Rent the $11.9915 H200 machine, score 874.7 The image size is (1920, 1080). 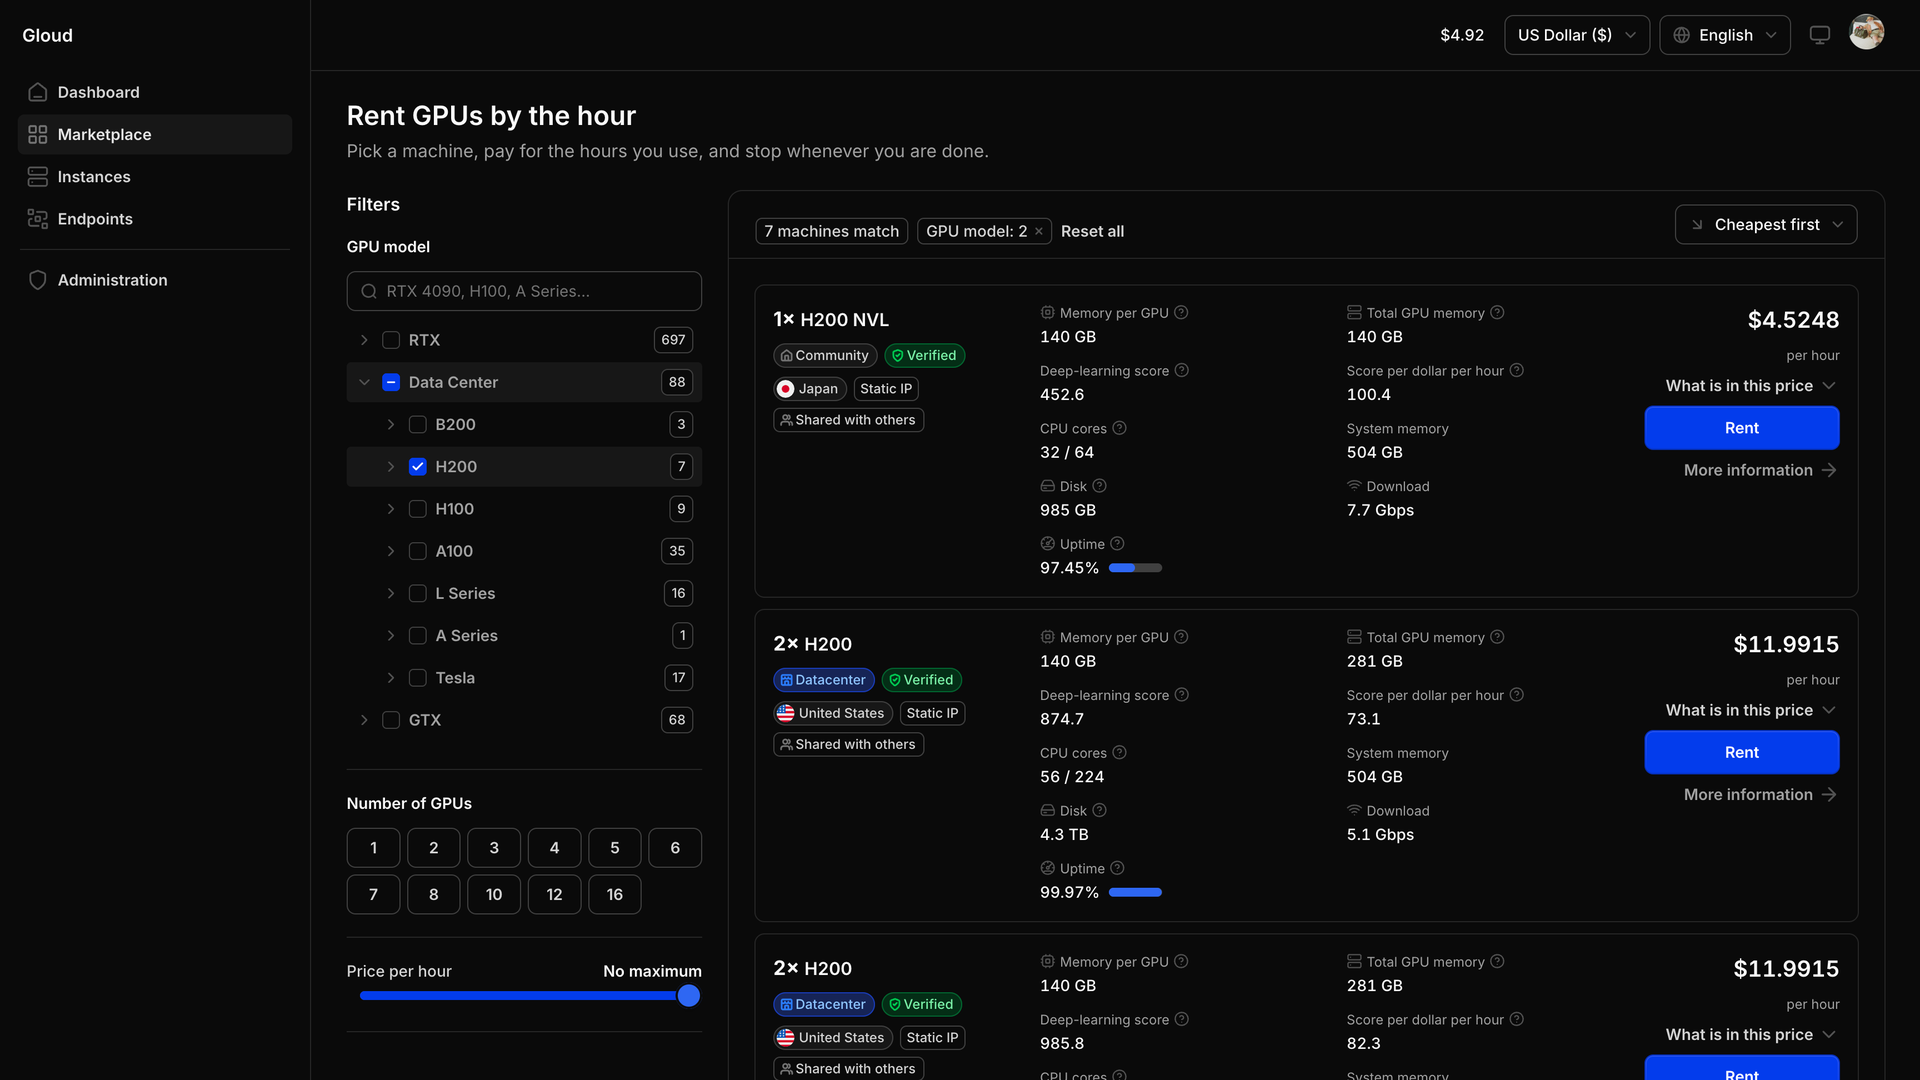click(x=1741, y=753)
